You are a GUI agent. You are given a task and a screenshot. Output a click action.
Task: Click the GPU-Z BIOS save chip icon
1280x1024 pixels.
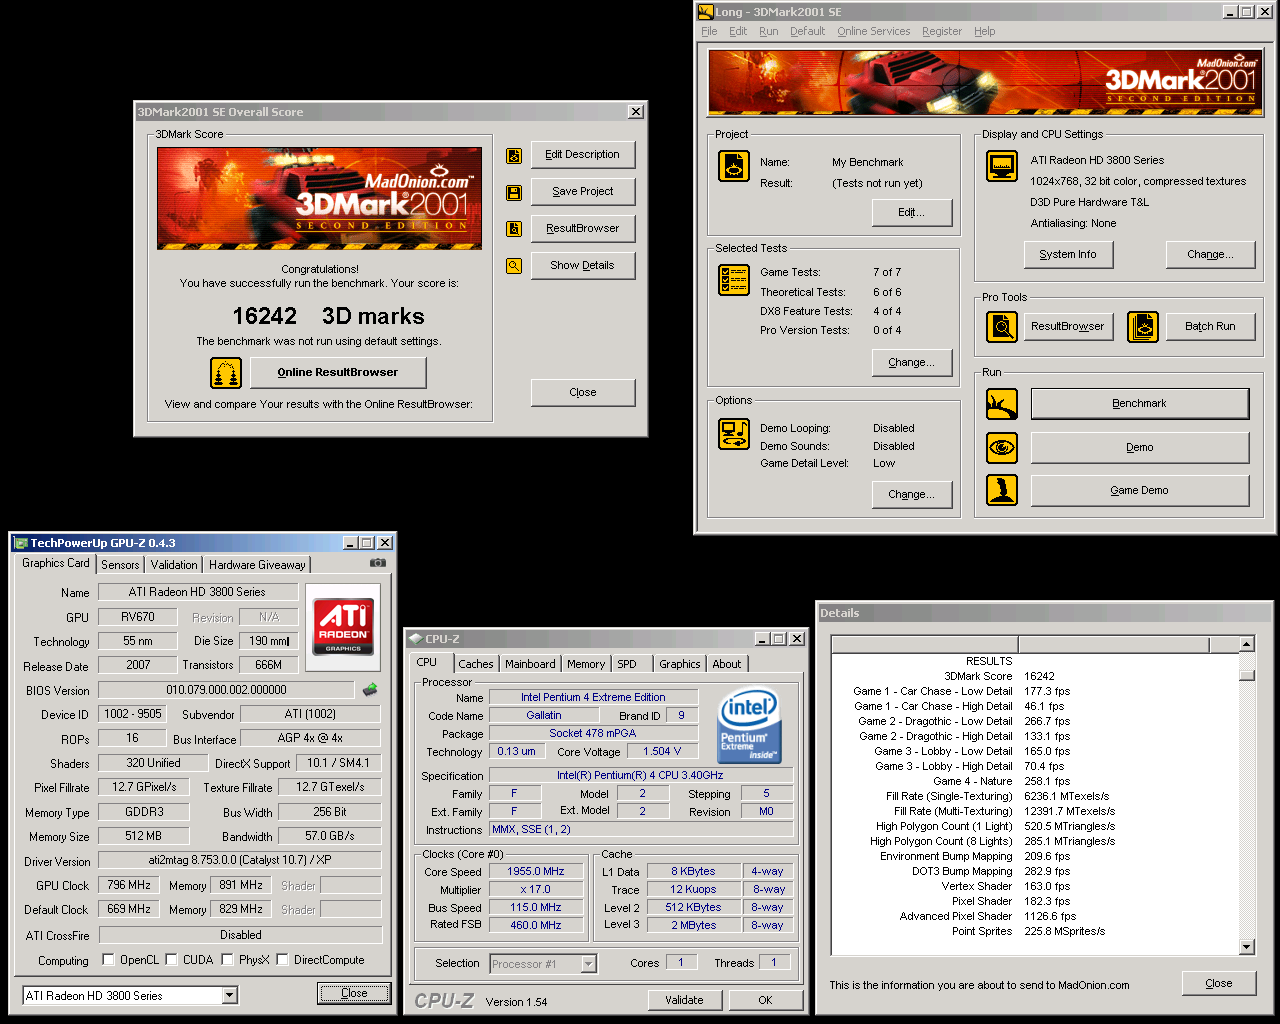(x=370, y=689)
